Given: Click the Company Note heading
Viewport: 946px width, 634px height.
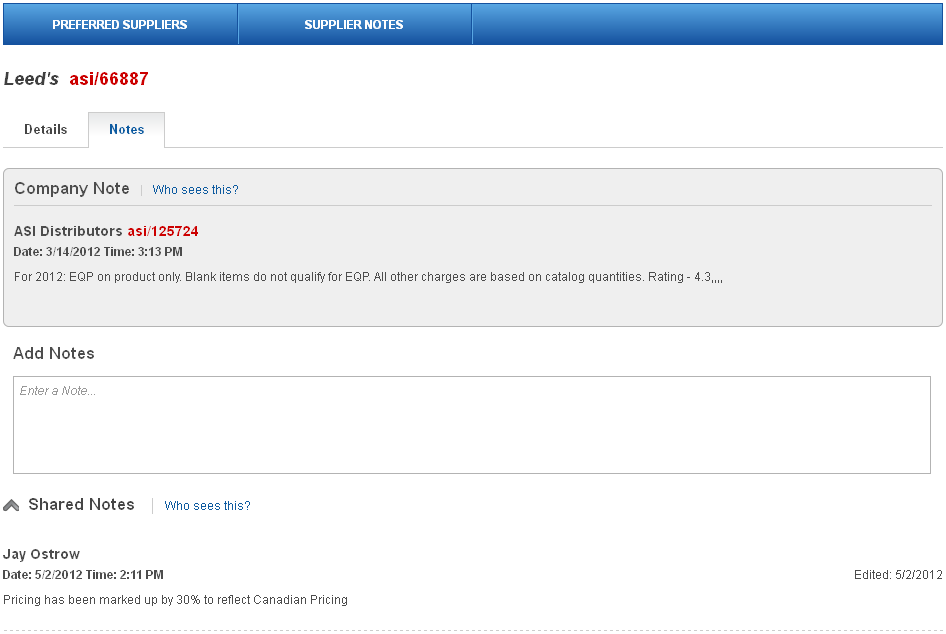Looking at the screenshot, I should [x=72, y=189].
